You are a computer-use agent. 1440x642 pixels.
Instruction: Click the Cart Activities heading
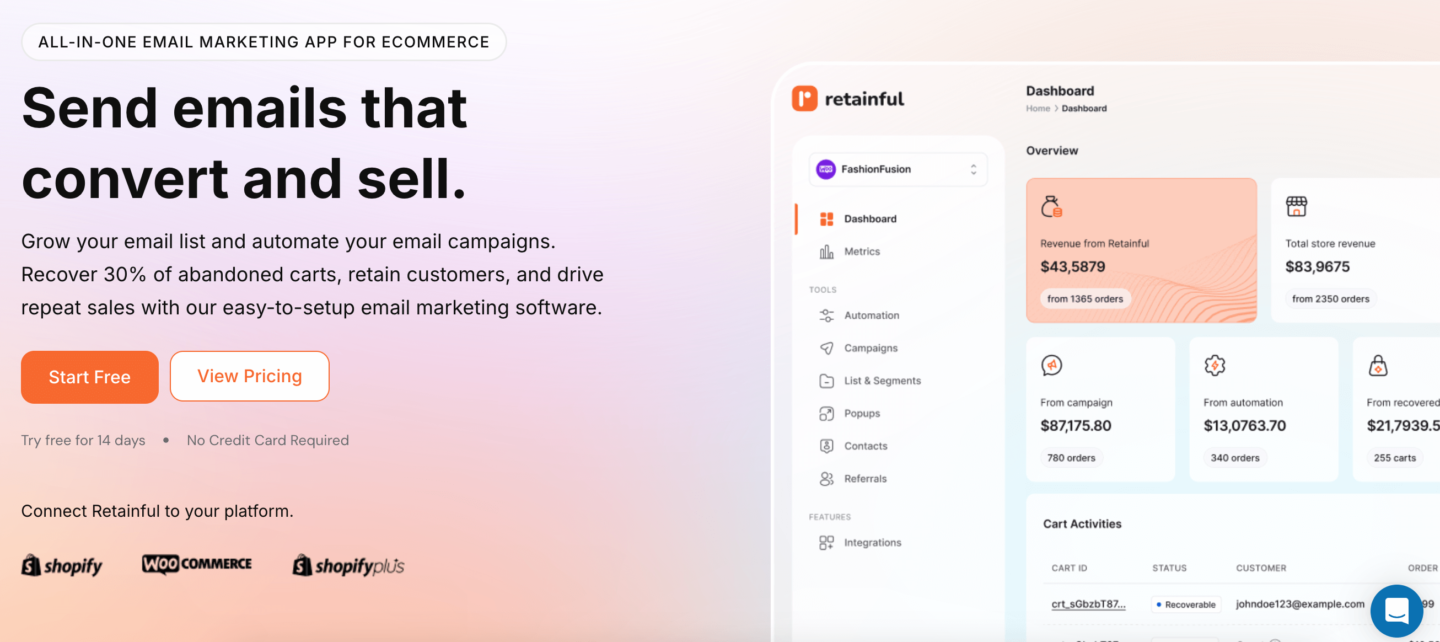point(1082,524)
